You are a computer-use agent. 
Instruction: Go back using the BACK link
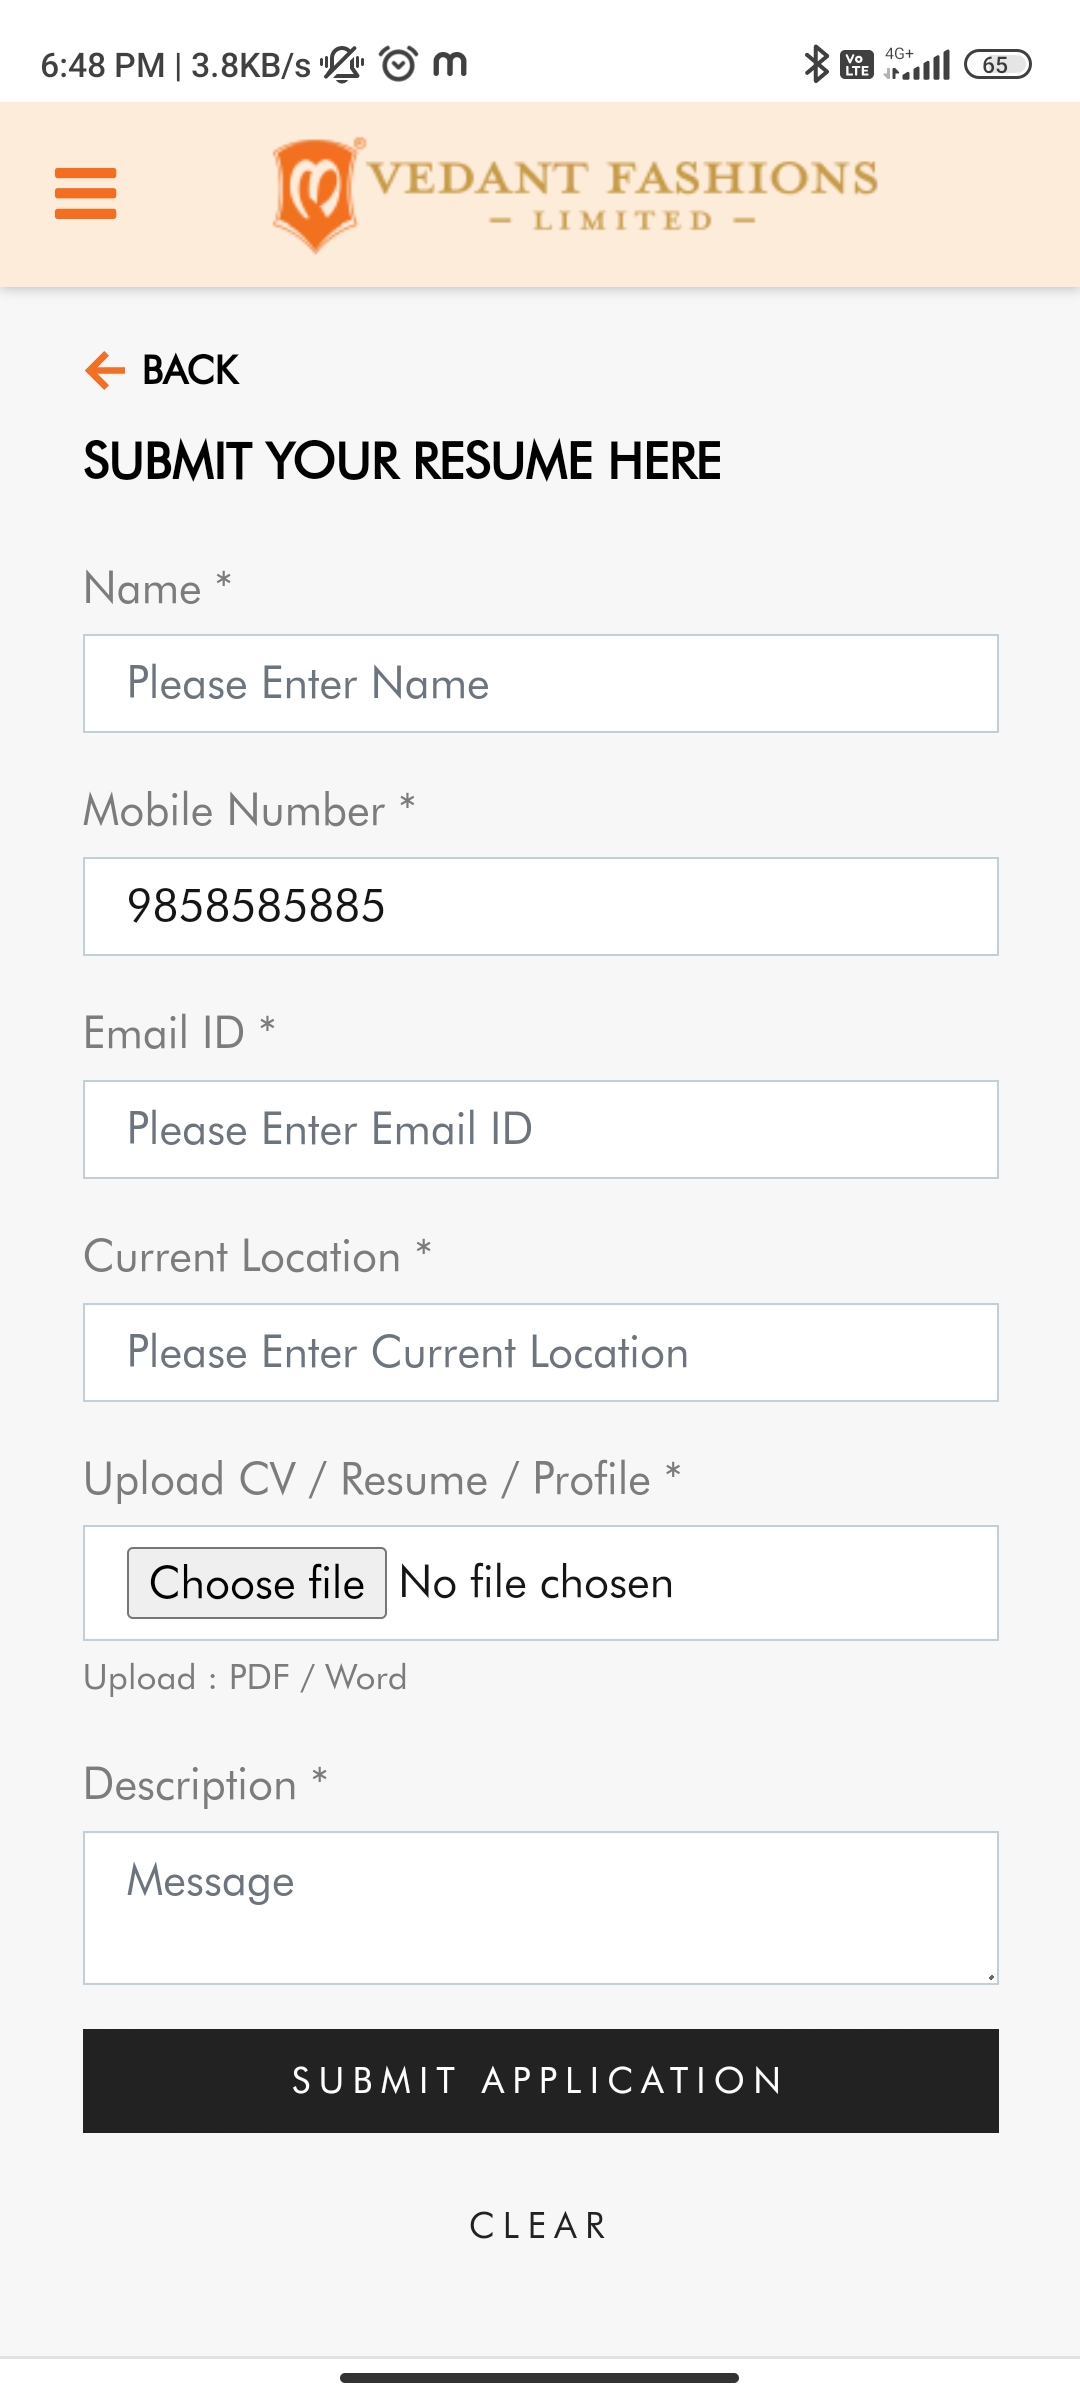point(190,370)
